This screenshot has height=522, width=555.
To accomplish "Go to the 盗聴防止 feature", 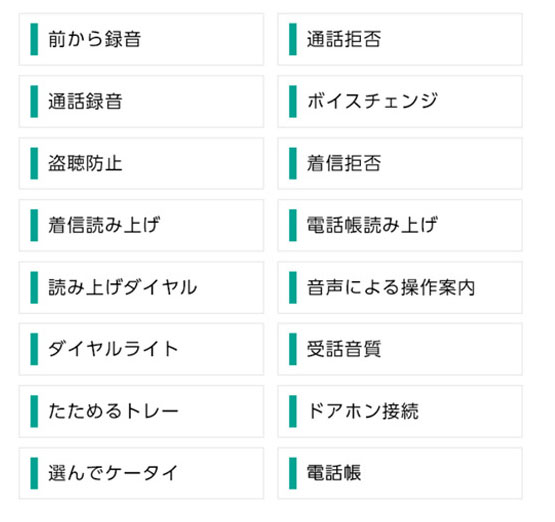I will point(141,164).
